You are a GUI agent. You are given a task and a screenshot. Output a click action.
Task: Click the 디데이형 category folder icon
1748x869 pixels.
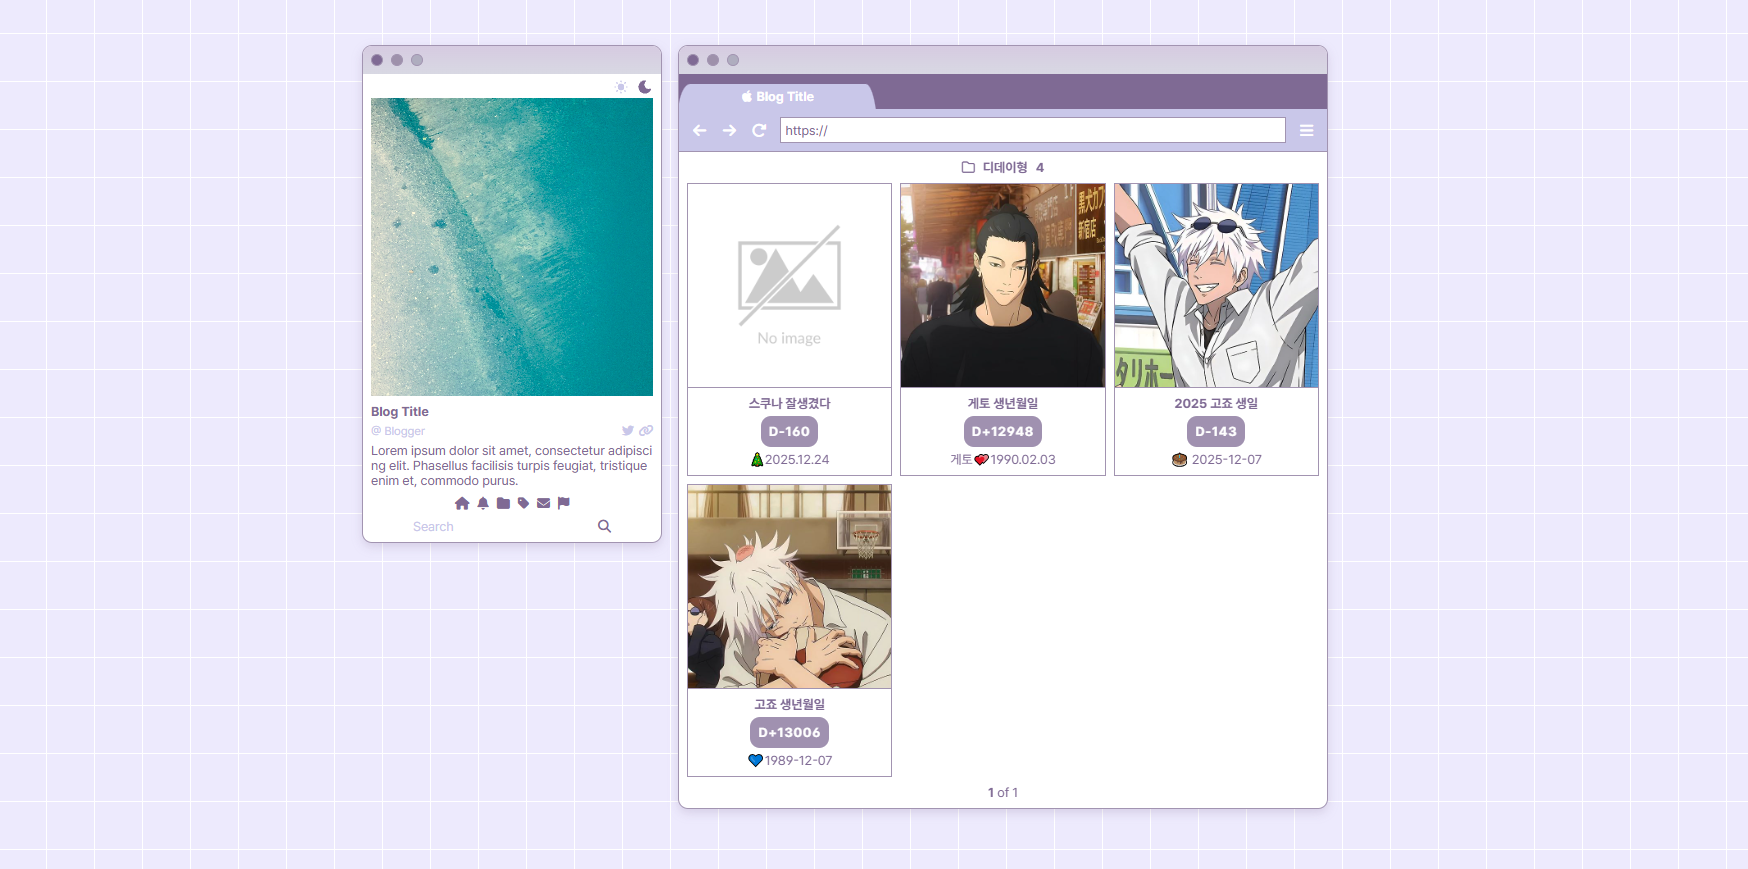(968, 167)
